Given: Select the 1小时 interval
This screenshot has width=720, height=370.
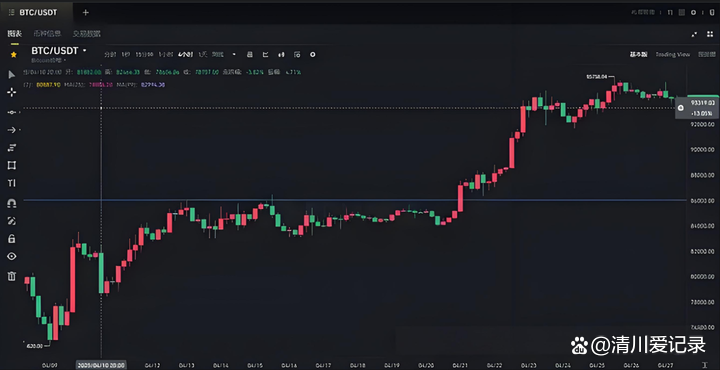Looking at the screenshot, I should pos(166,55).
